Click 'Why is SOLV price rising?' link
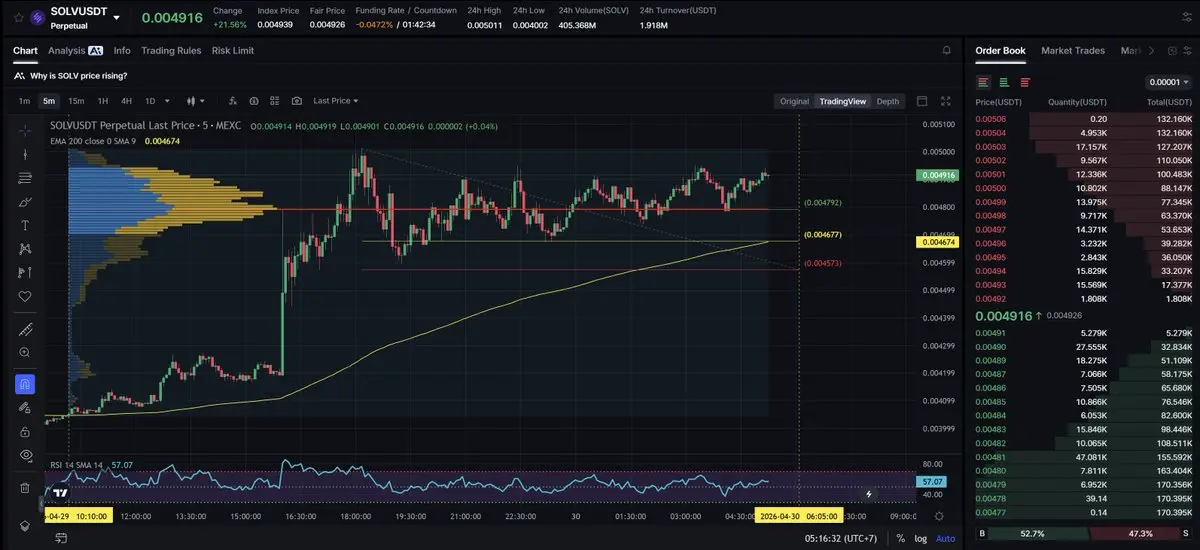The image size is (1200, 550). 78,76
